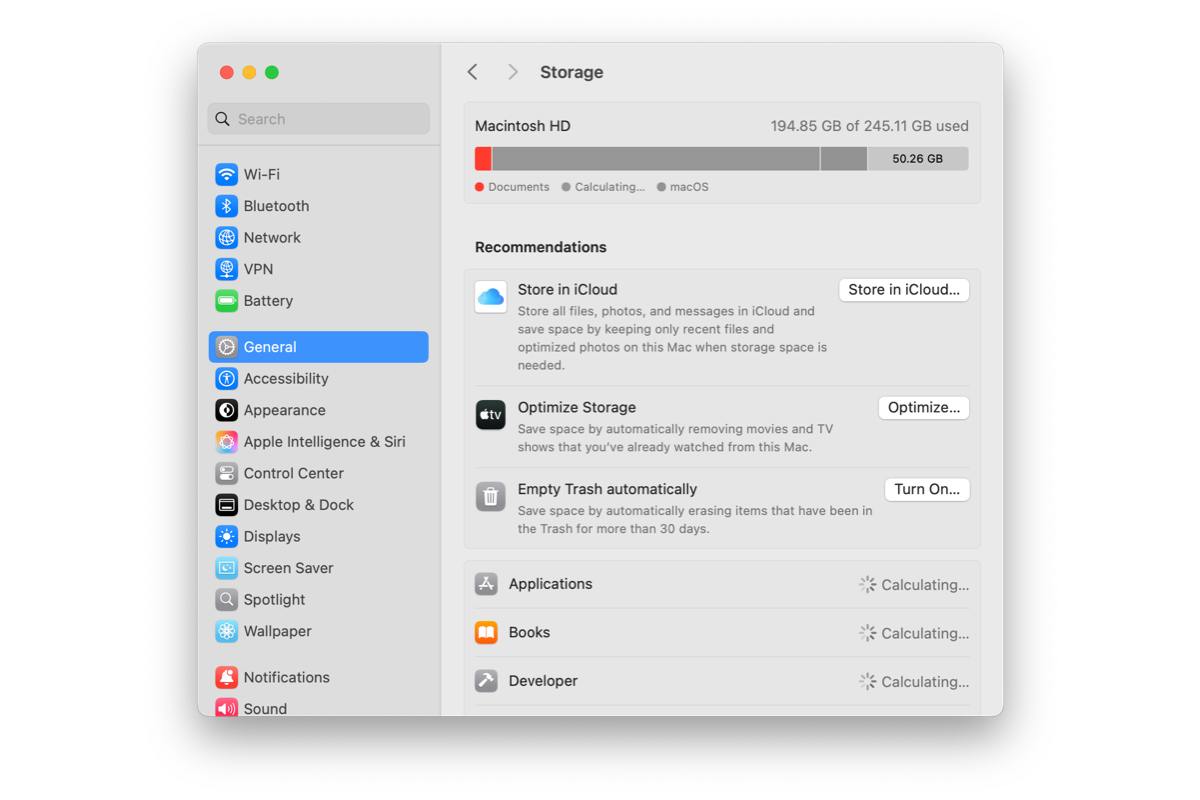
Task: Click the Spotlight magnifier icon
Action: coord(227,600)
